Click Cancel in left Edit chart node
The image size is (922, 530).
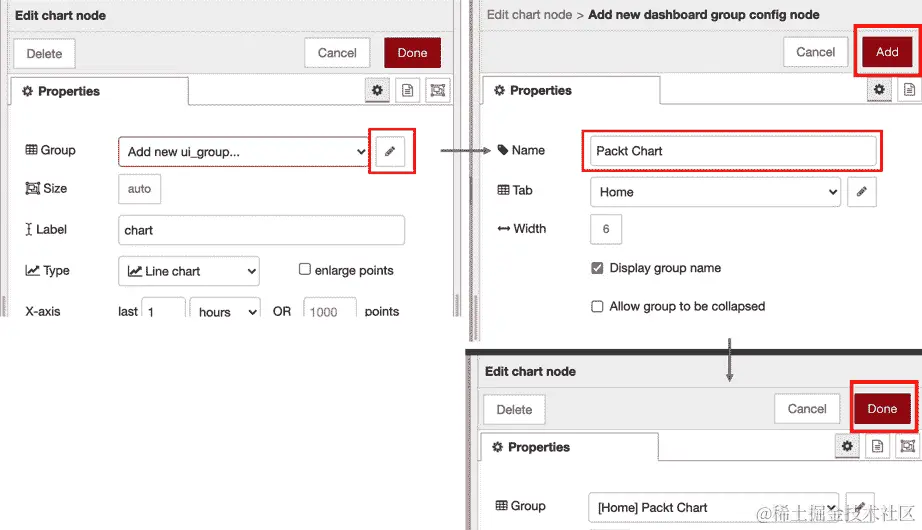pyautogui.click(x=337, y=53)
